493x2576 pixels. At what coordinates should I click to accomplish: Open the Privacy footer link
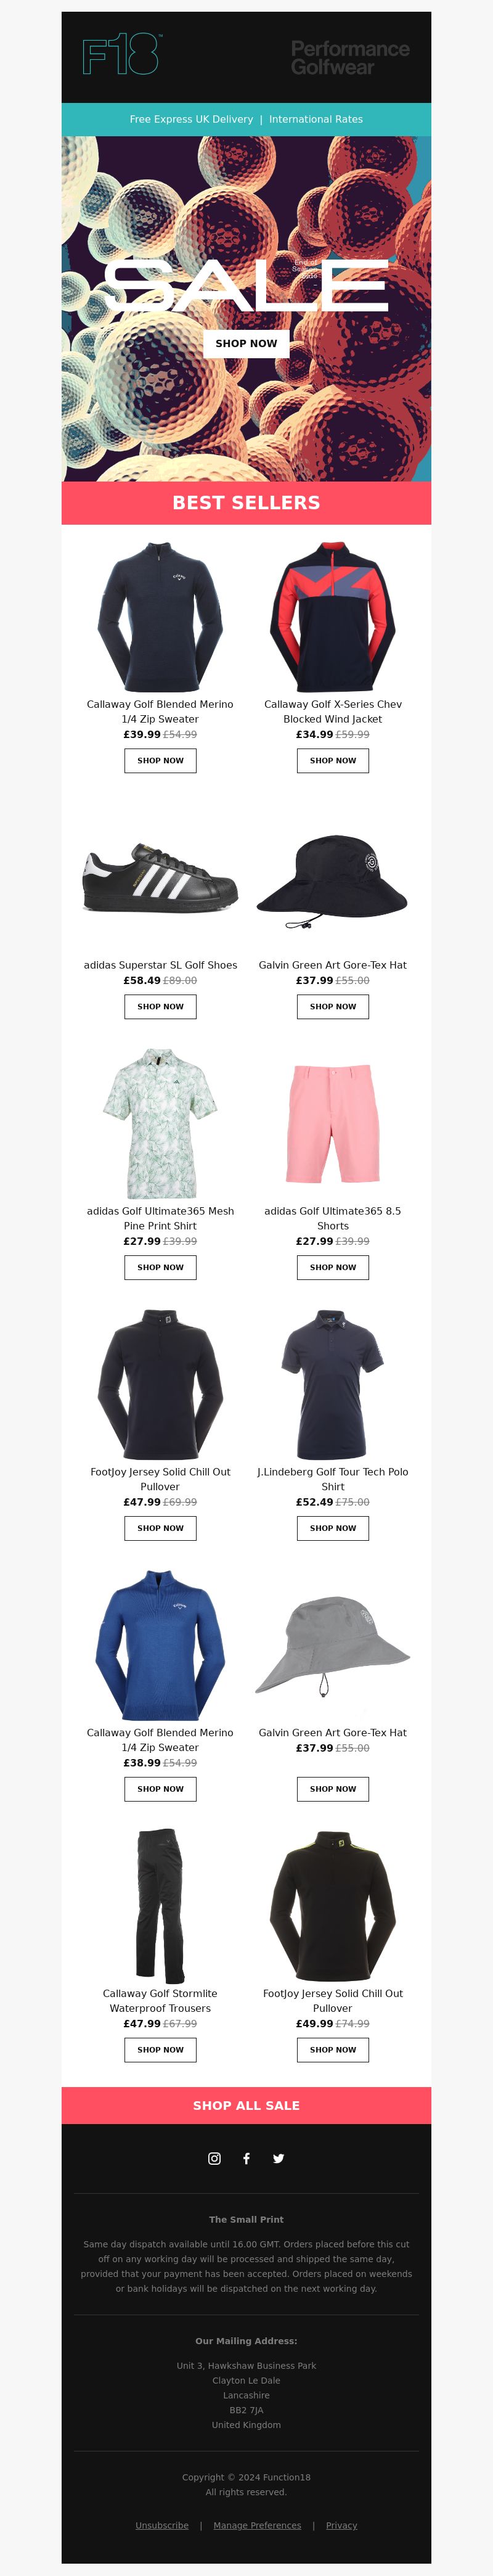pyautogui.click(x=341, y=2525)
